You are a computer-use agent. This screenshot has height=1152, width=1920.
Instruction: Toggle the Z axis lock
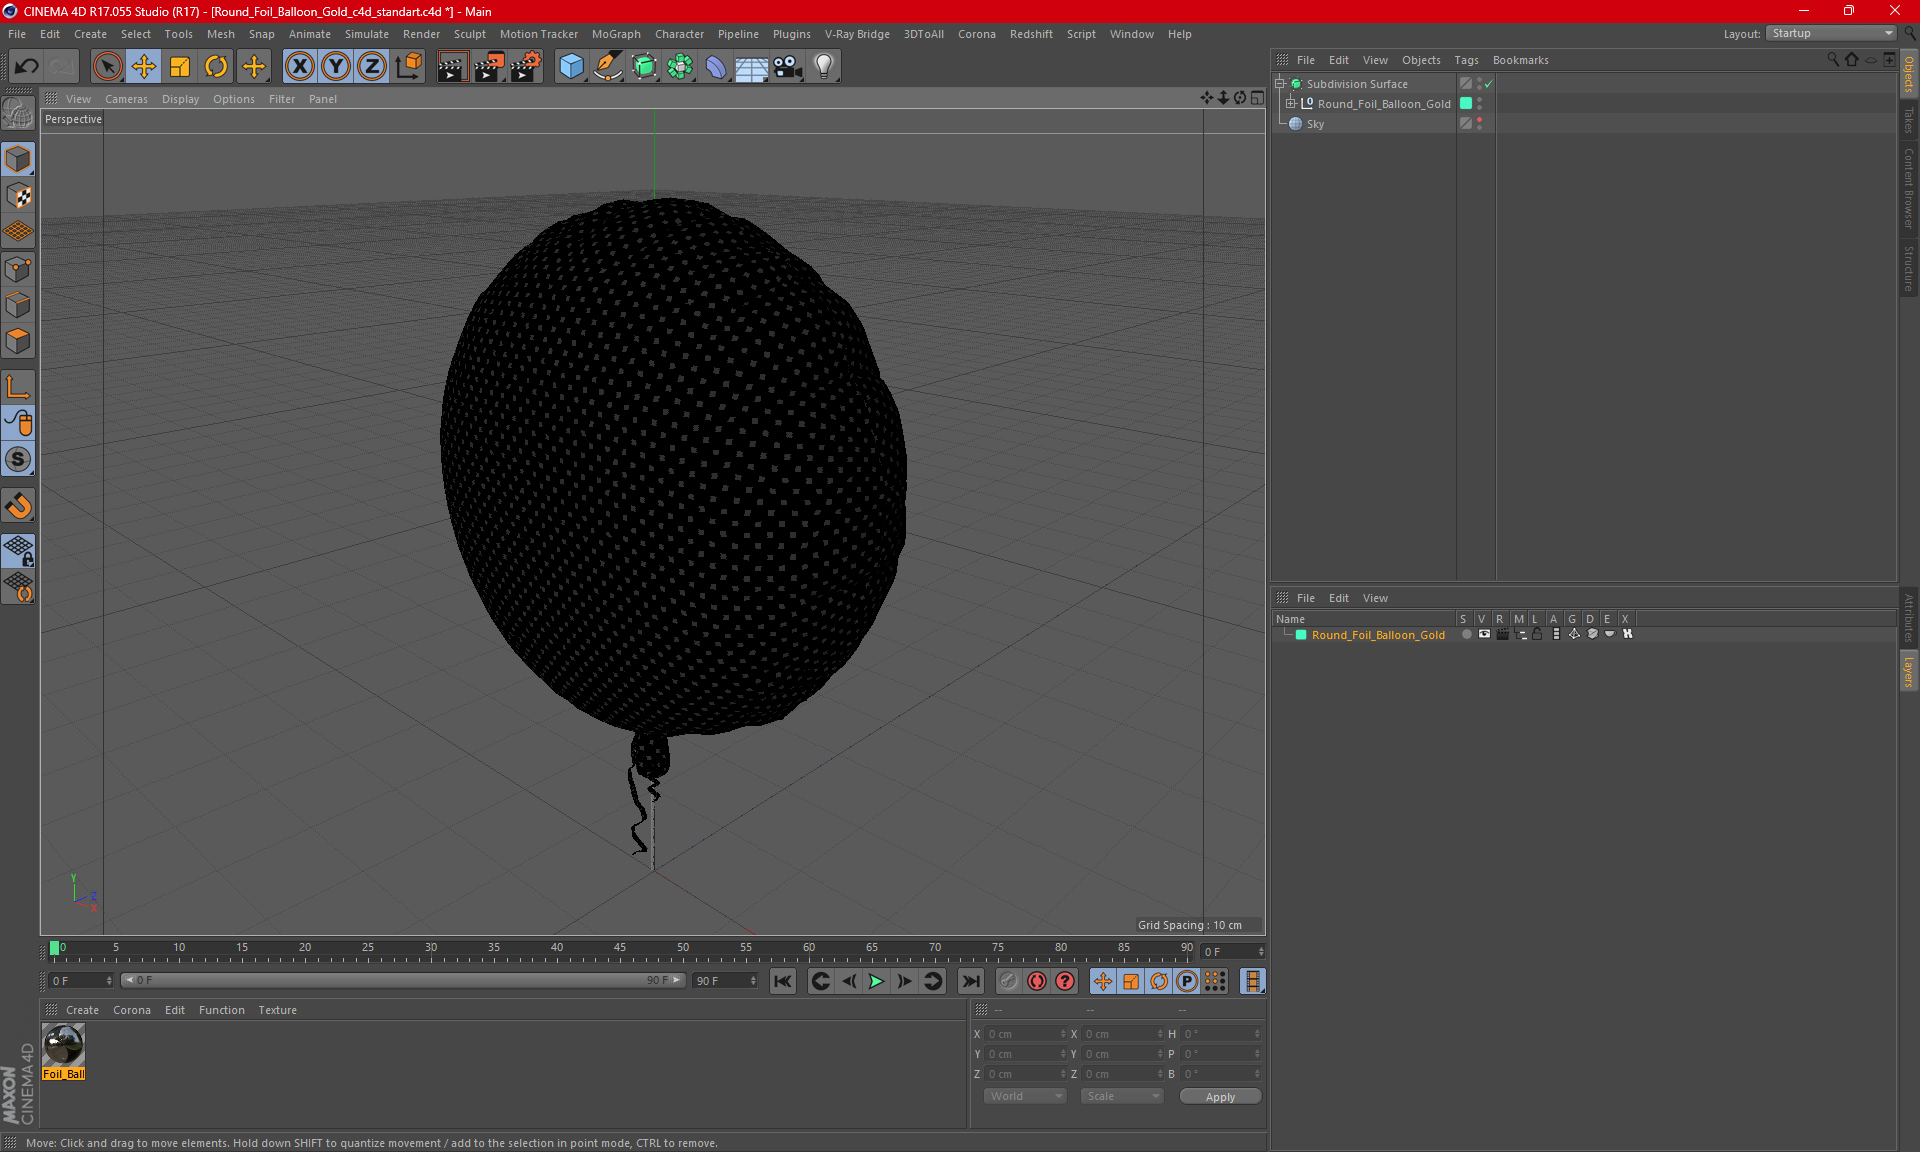tap(372, 67)
